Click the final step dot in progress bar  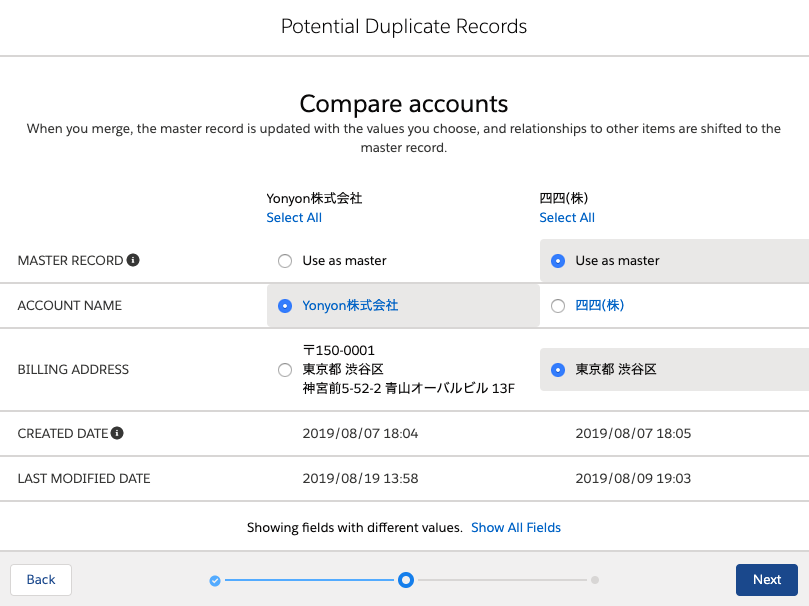(x=595, y=580)
